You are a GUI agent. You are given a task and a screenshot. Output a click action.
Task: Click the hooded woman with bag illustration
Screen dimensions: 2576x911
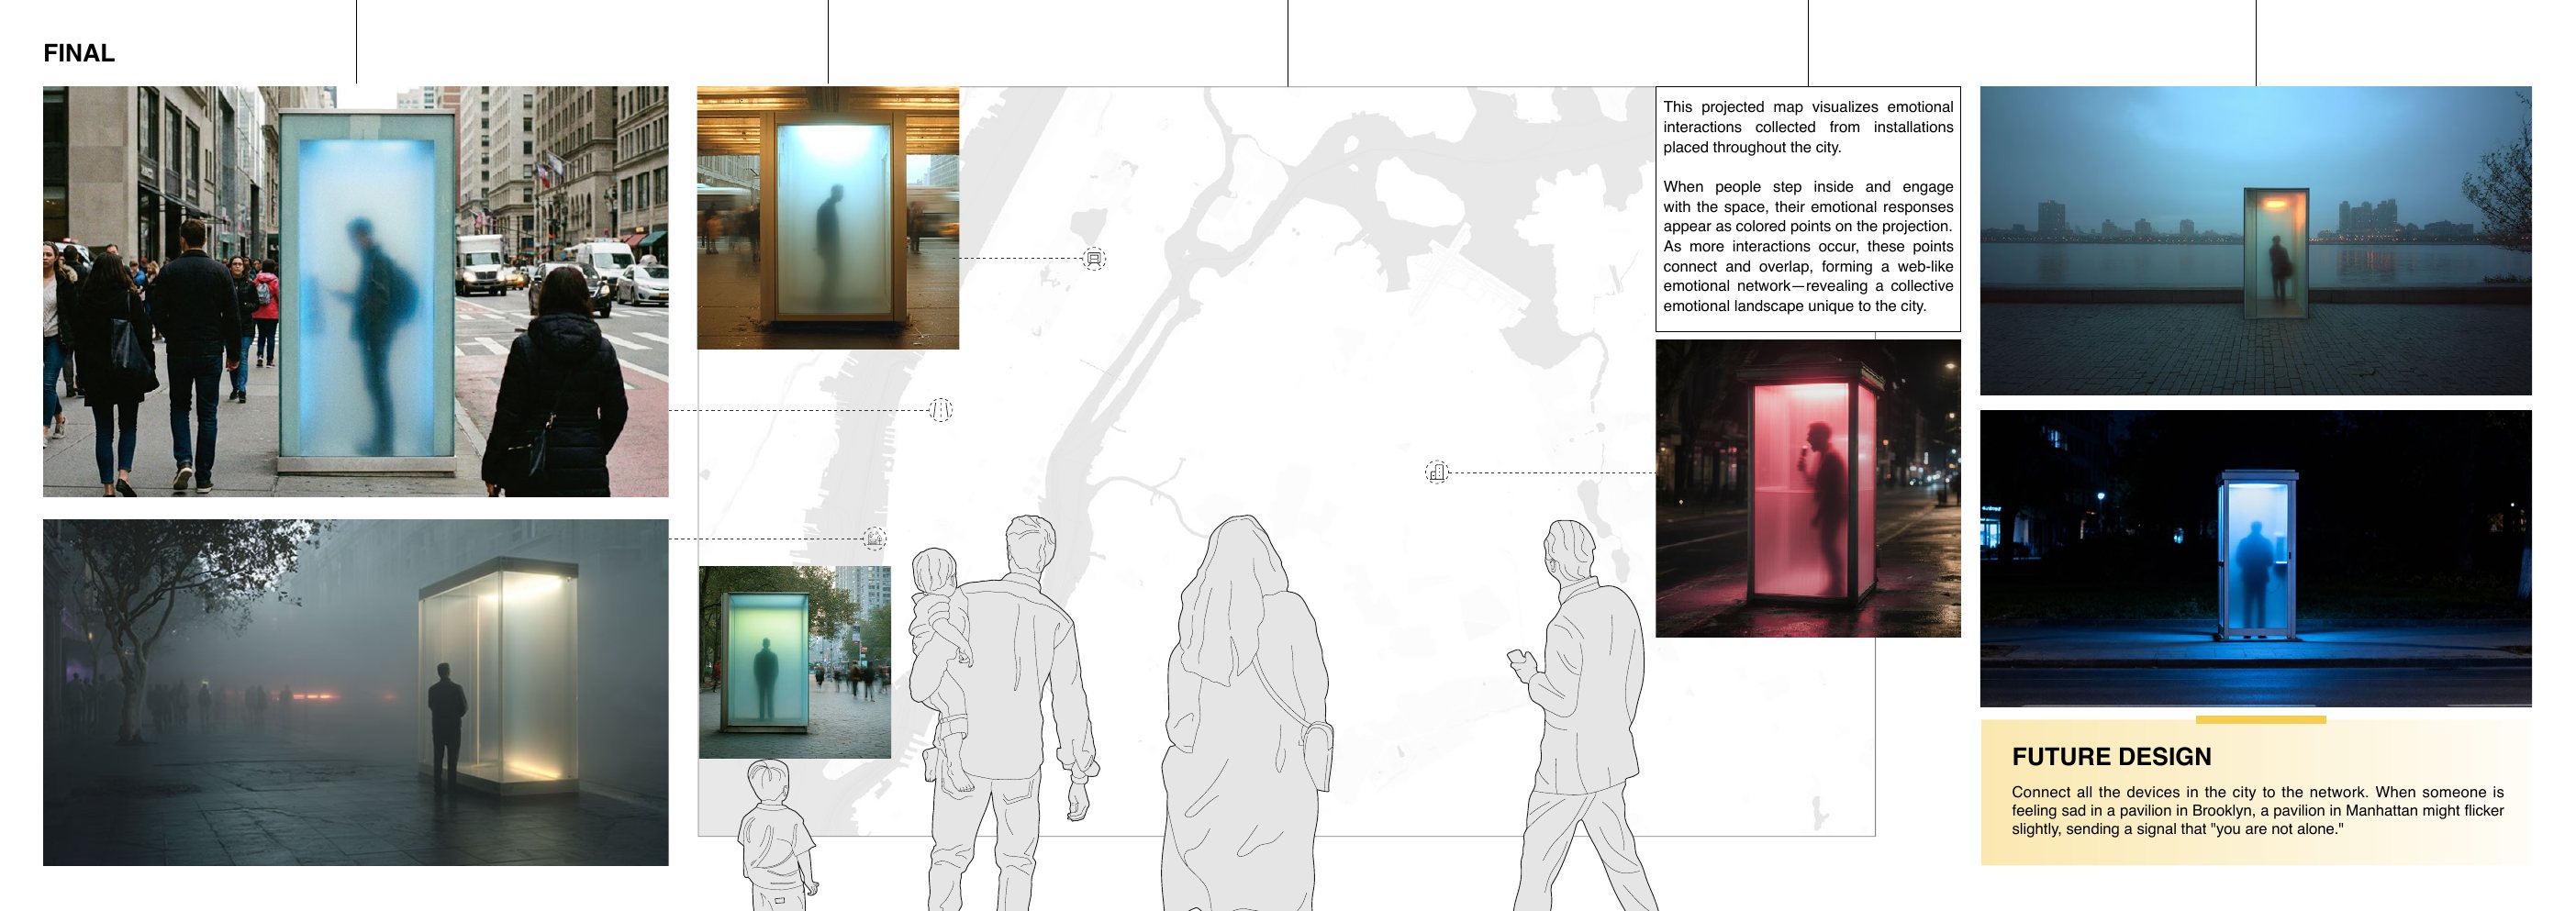[1245, 715]
